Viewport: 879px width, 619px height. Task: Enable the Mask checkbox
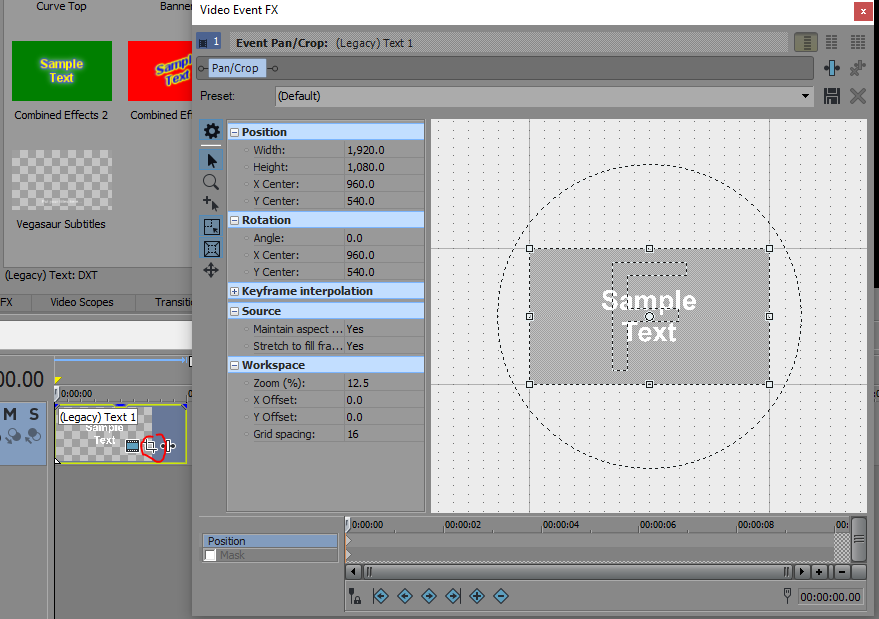[x=210, y=555]
